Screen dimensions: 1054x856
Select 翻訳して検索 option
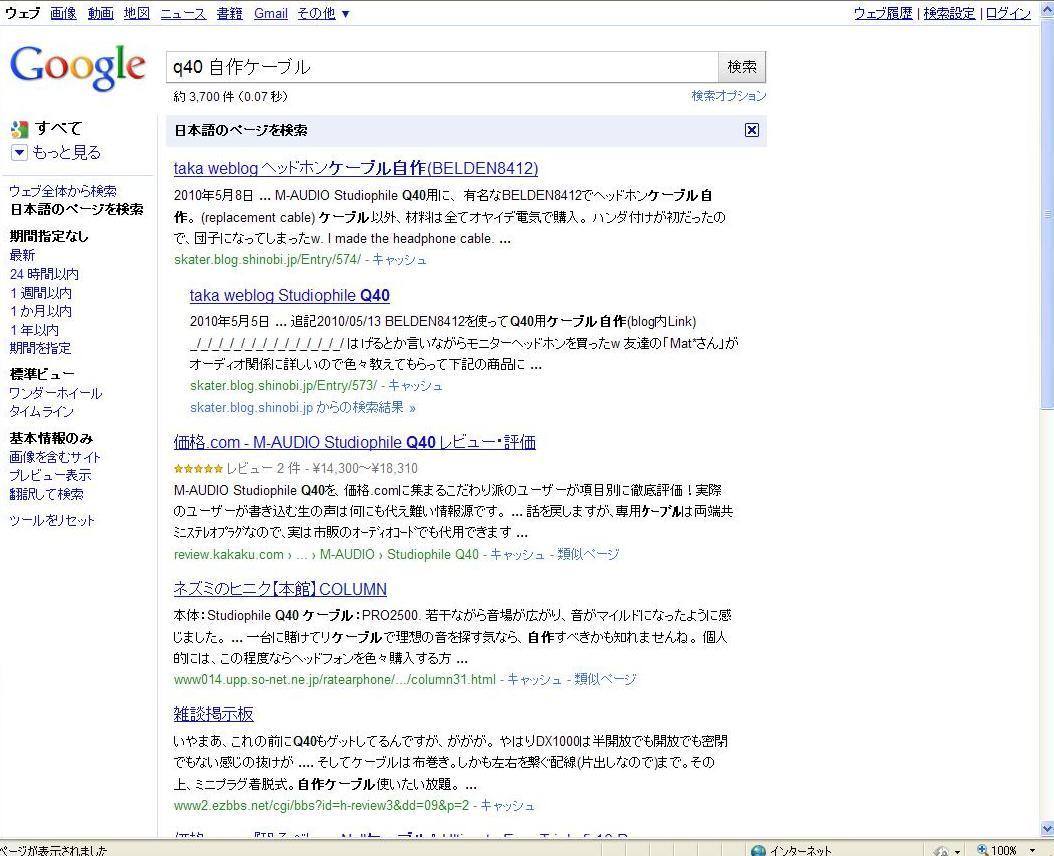tap(46, 494)
